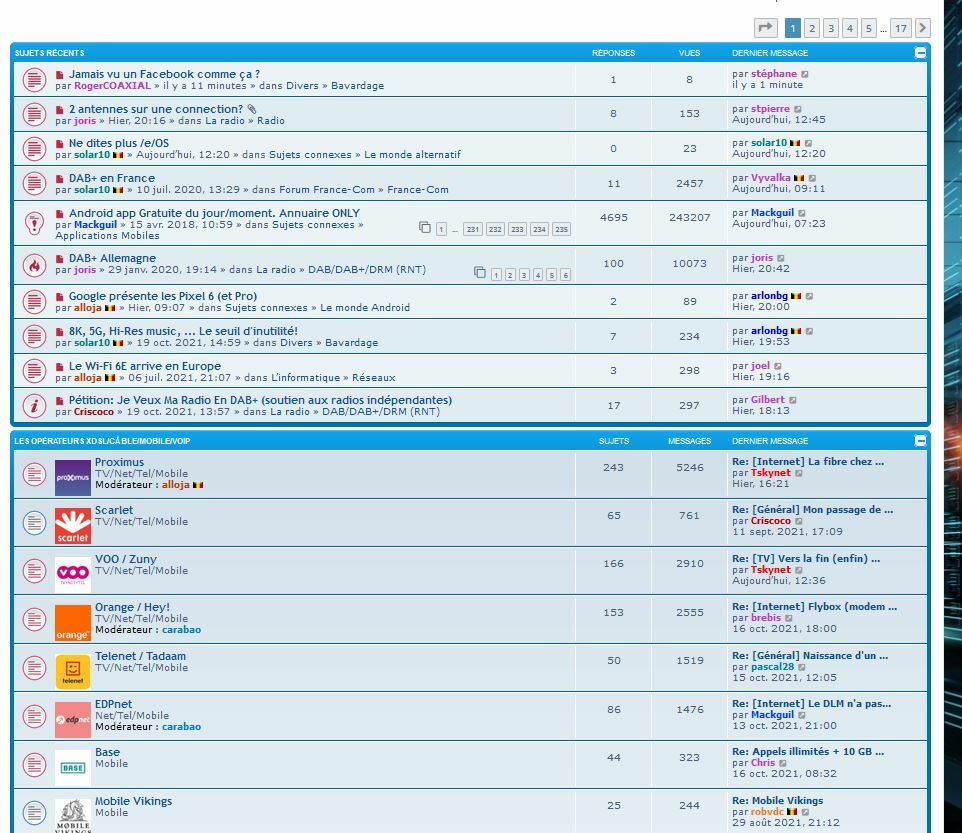The image size is (962, 833).
Task: Open the Base forum
Action: coord(107,751)
